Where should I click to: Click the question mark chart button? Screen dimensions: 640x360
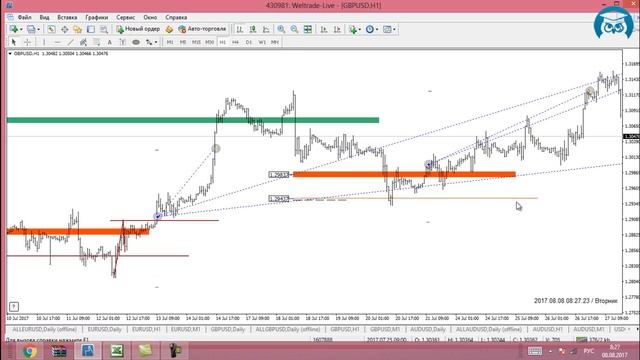(13, 307)
